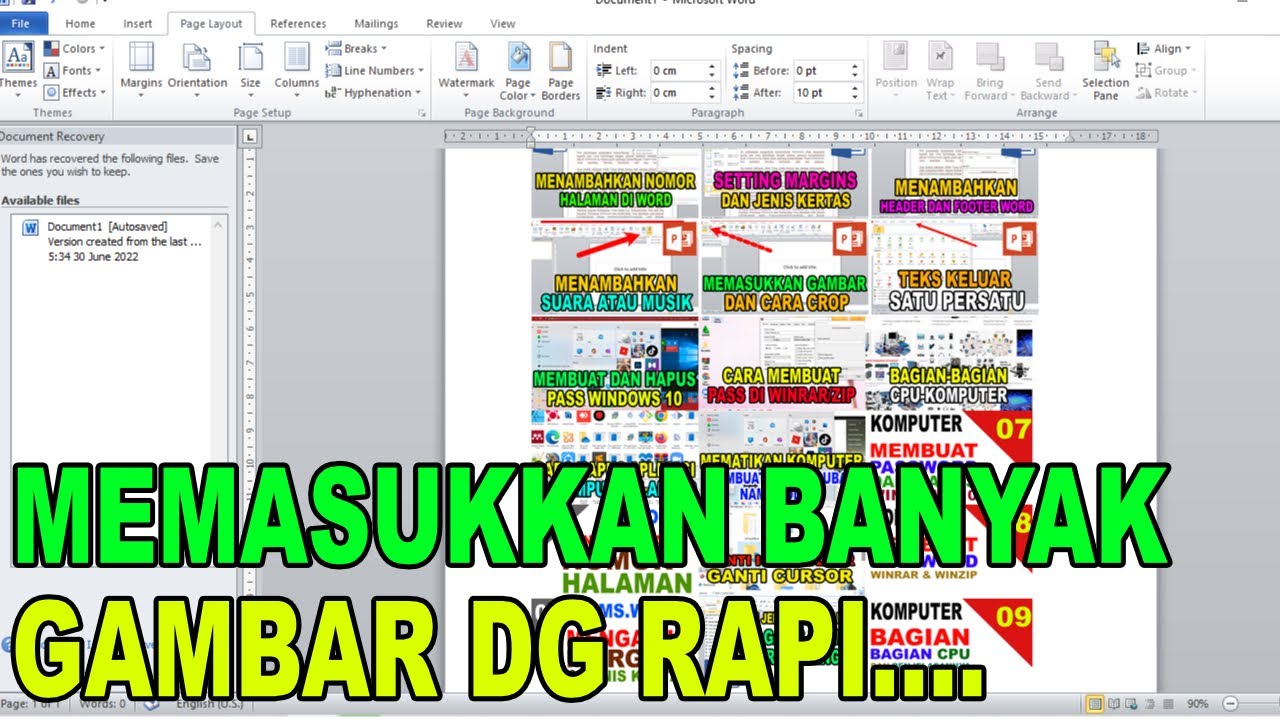Open the Paragraph dialog launcher
Viewport: 1280px width, 720px height.
click(859, 114)
